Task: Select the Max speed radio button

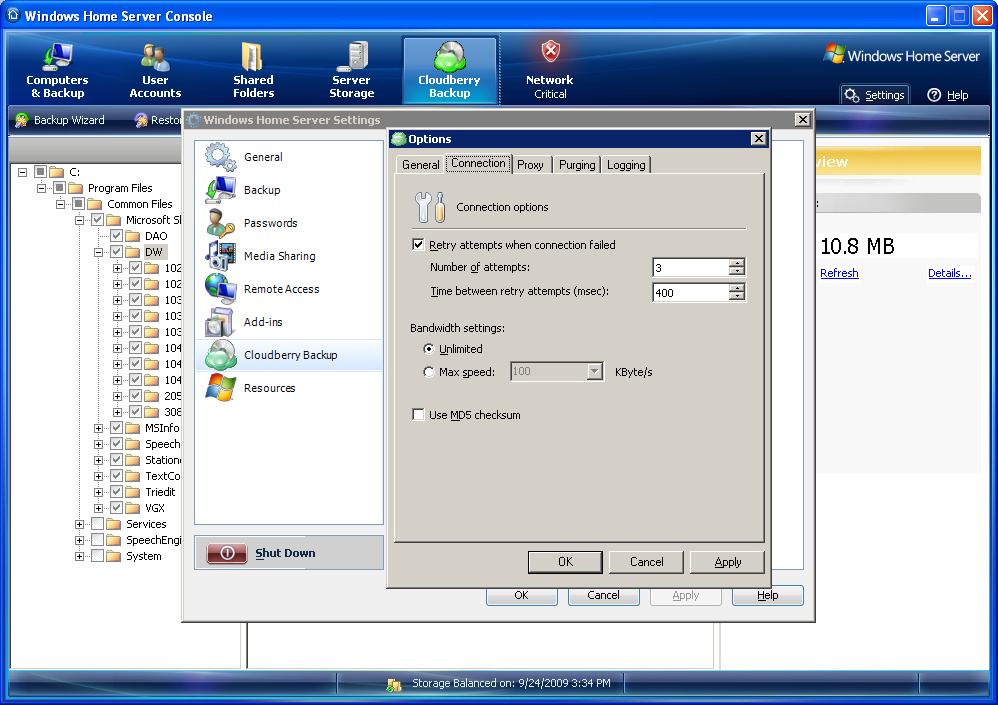Action: [x=429, y=372]
